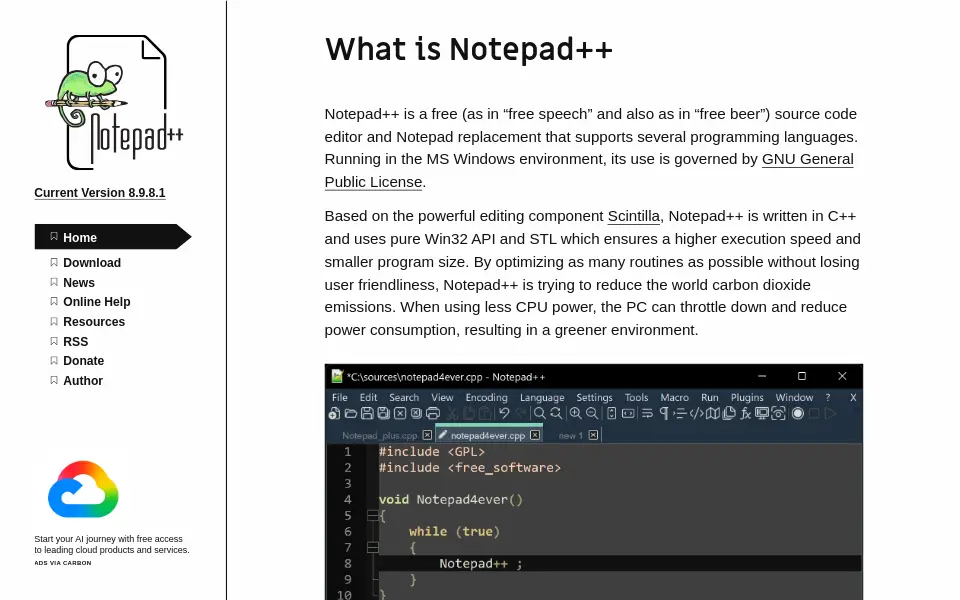Open the Language menu
Image resolution: width=960 pixels, height=600 pixels.
pos(542,397)
